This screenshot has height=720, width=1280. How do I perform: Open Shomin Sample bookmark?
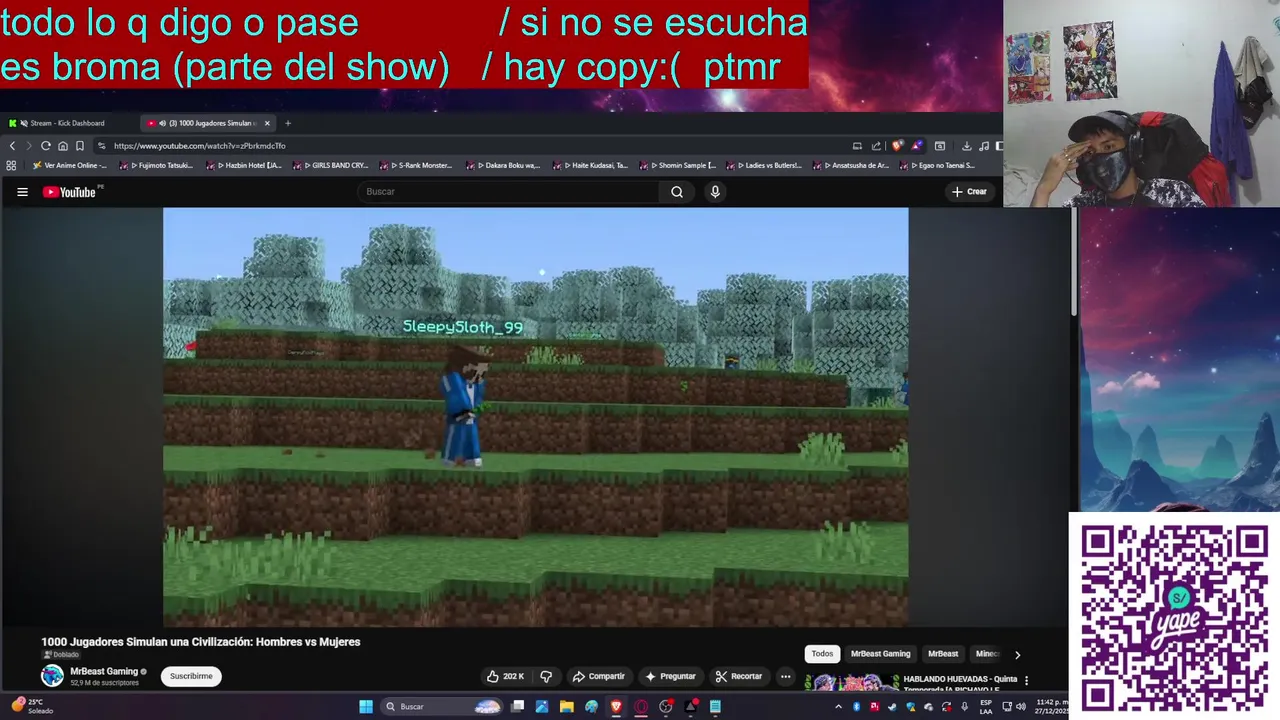[x=678, y=166]
